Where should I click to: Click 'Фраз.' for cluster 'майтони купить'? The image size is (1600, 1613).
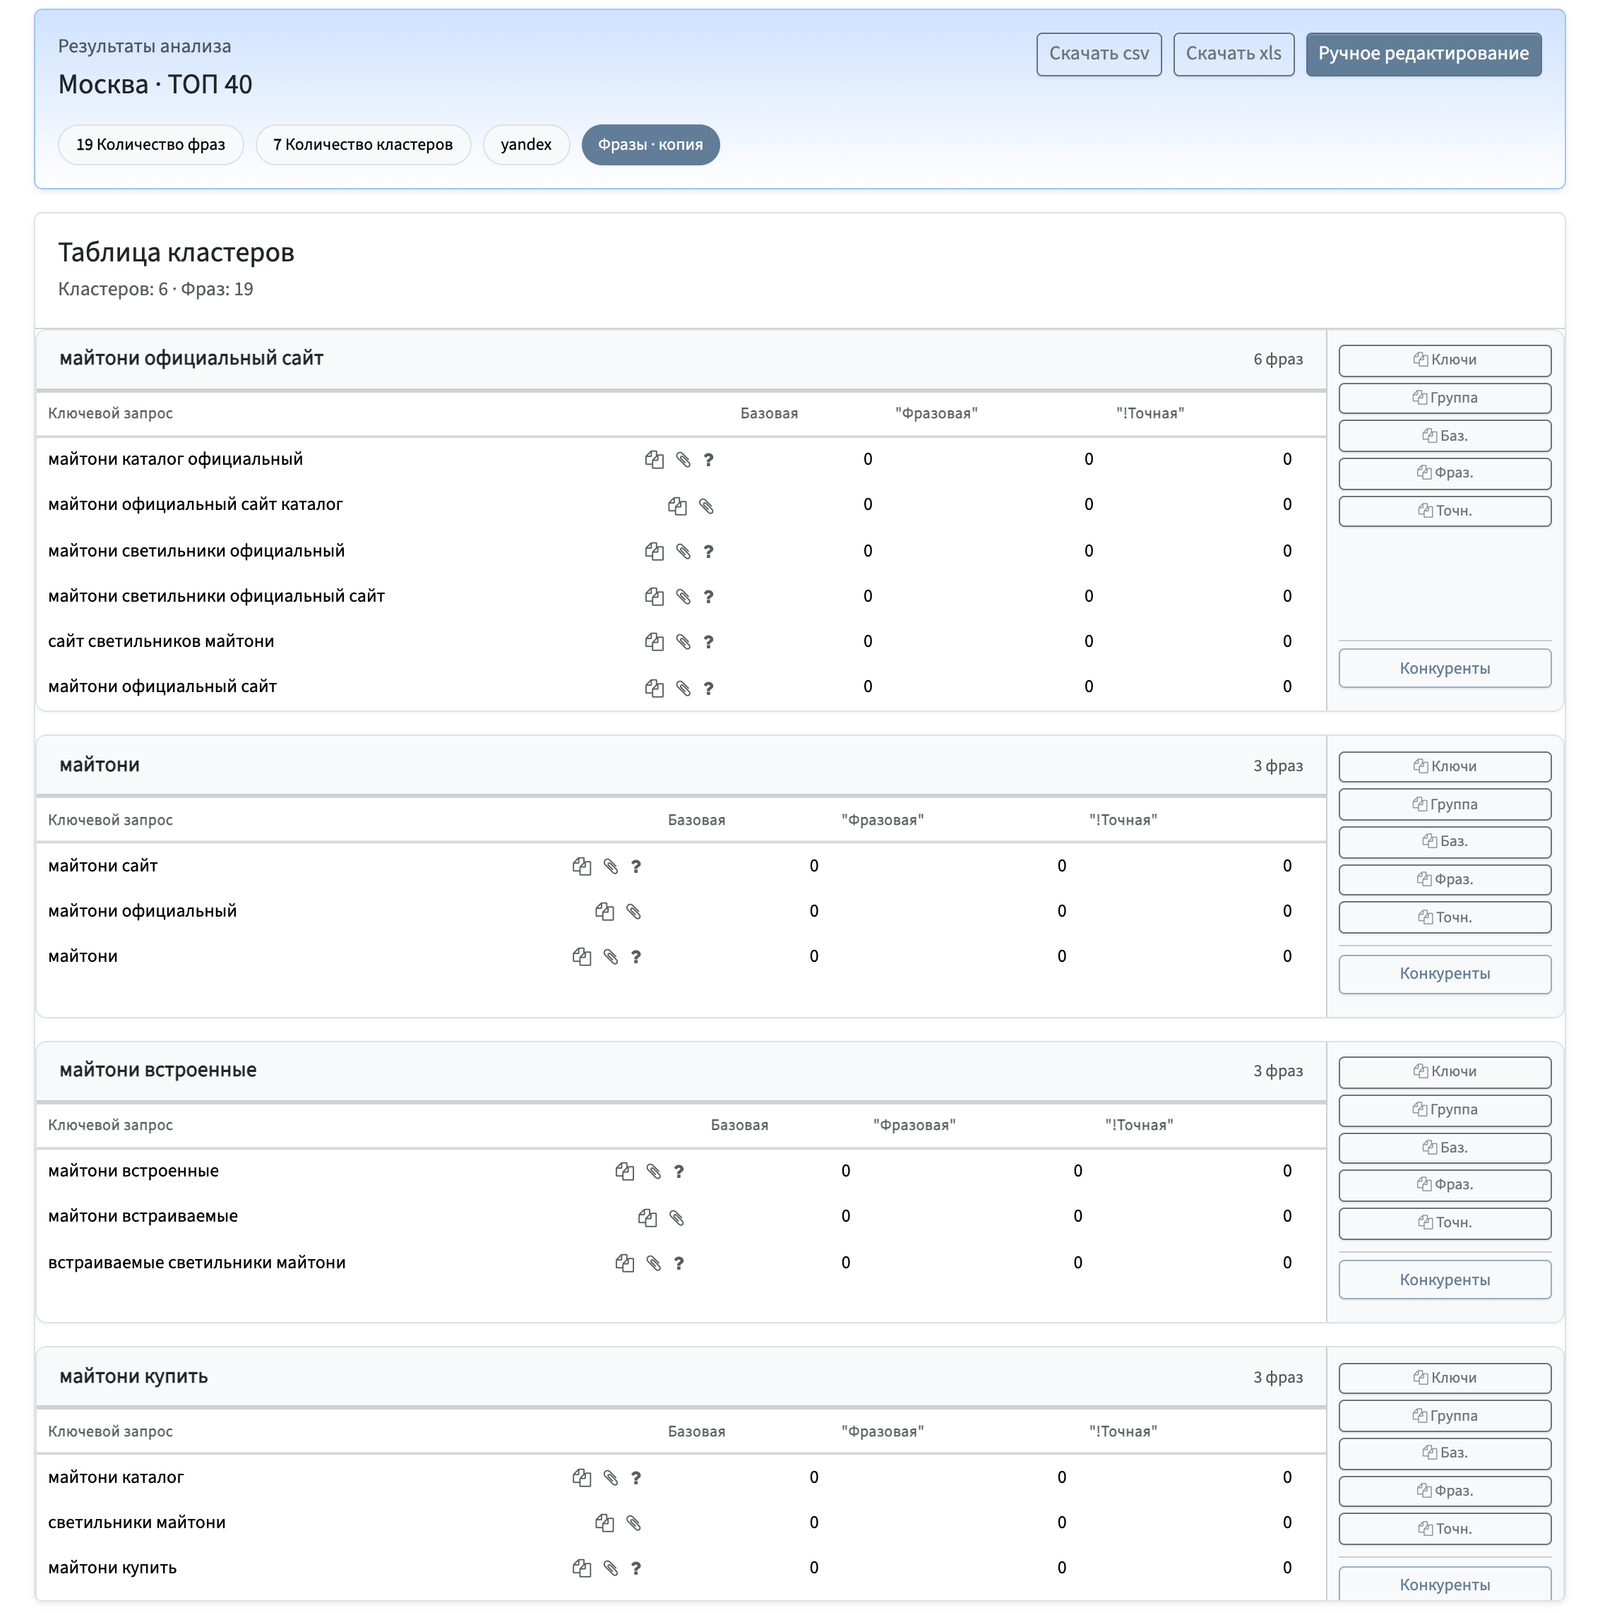pyautogui.click(x=1445, y=1491)
